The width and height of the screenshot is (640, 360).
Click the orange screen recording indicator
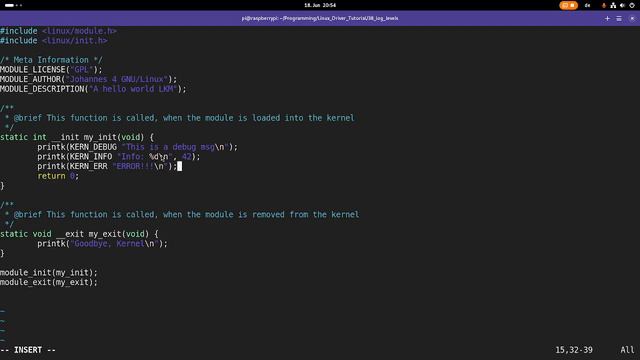click(x=568, y=5)
